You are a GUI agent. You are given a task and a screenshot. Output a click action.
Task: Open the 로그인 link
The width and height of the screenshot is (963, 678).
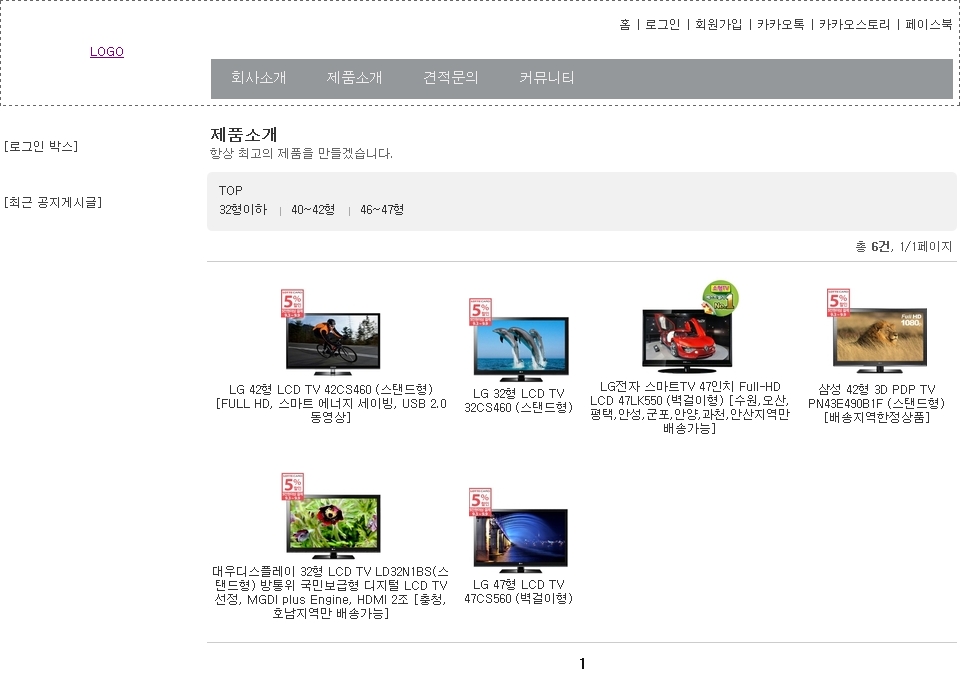click(663, 25)
